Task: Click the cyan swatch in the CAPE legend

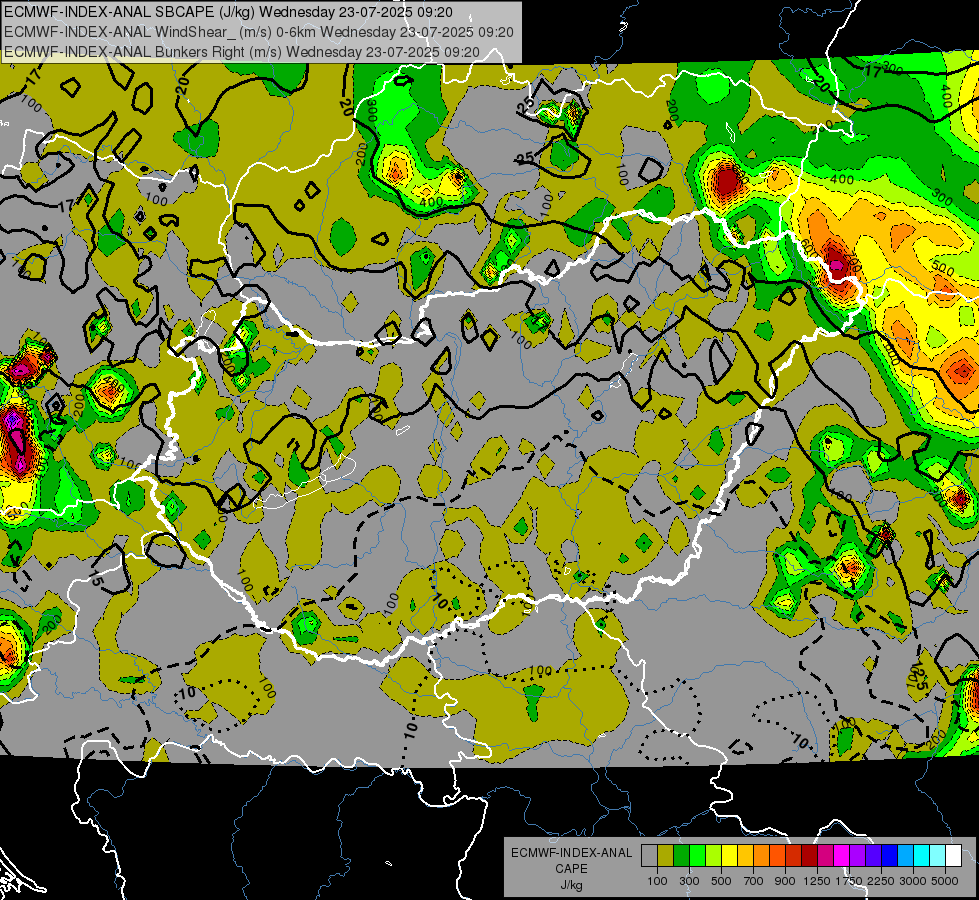Action: pyautogui.click(x=922, y=856)
